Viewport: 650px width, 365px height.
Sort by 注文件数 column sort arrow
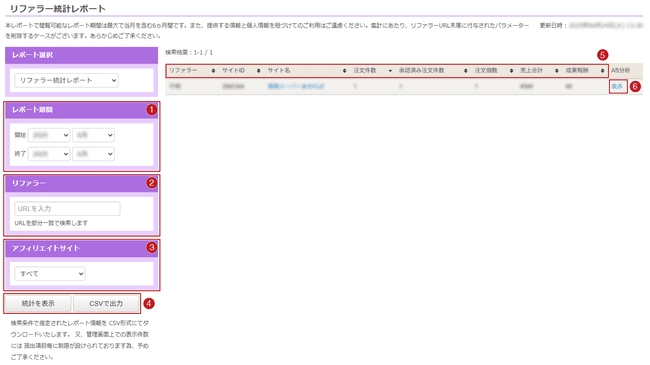(x=390, y=71)
